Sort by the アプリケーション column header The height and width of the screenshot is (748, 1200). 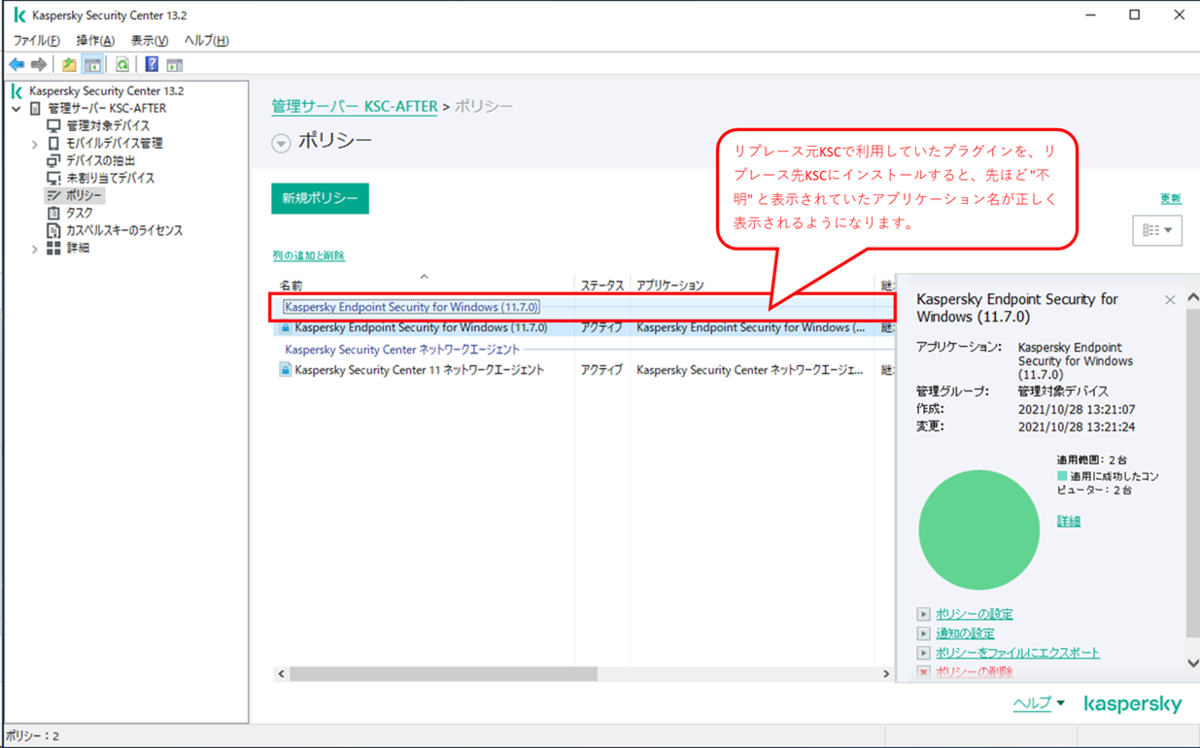pyautogui.click(x=752, y=285)
